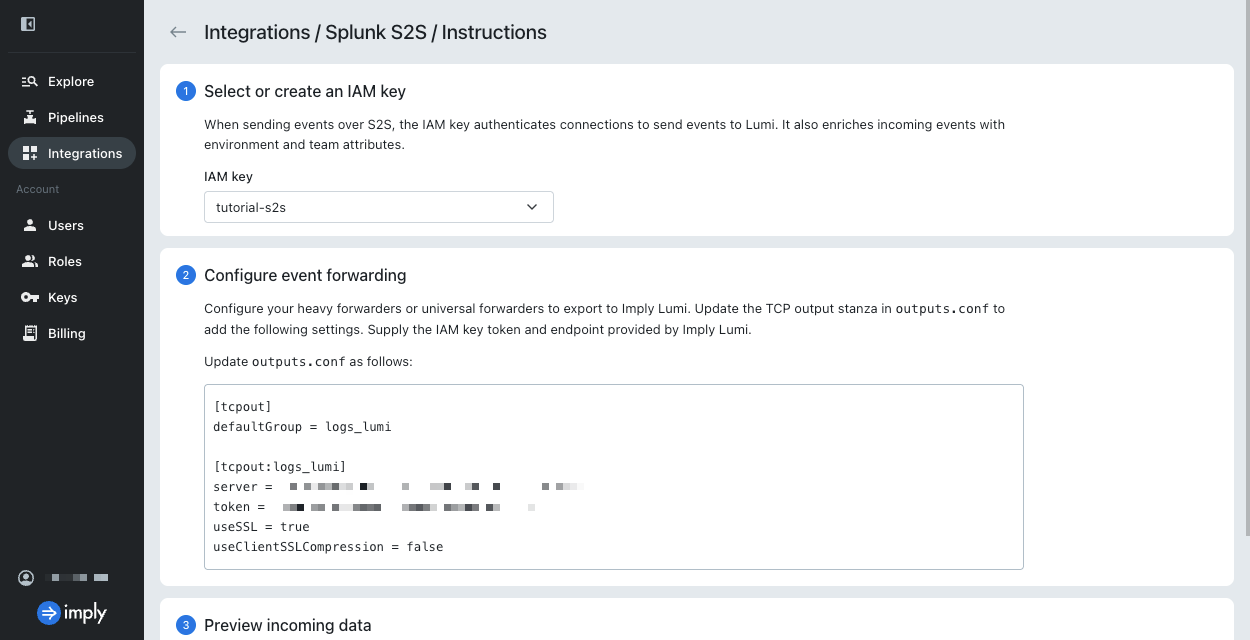Open the Keys menu item

coord(72,297)
